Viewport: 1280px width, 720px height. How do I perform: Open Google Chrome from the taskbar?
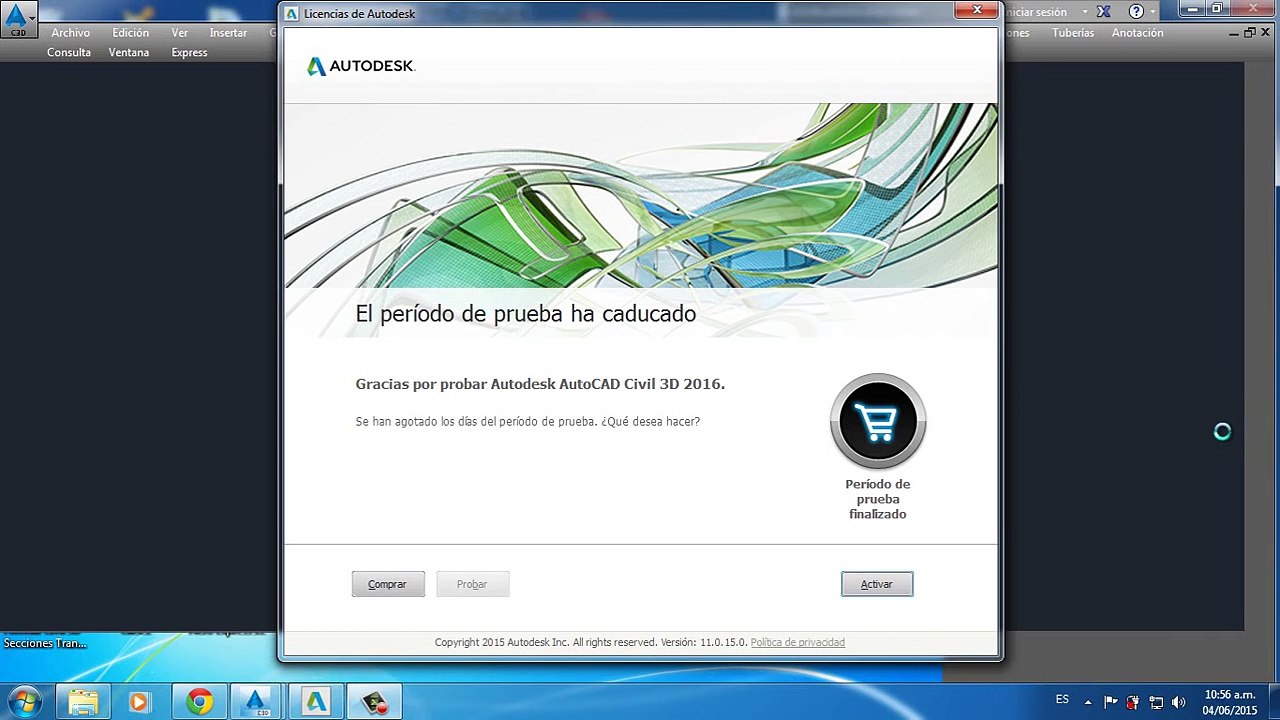[x=200, y=702]
